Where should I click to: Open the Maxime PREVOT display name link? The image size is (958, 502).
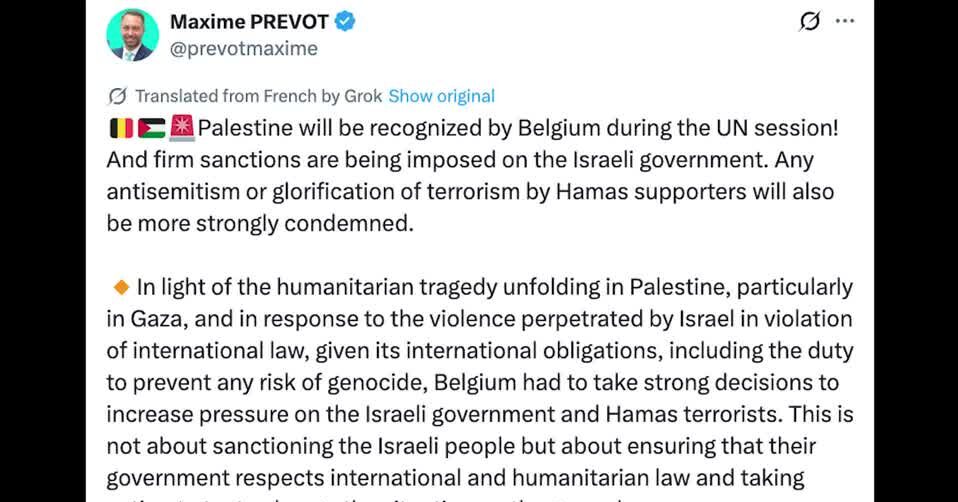(248, 22)
